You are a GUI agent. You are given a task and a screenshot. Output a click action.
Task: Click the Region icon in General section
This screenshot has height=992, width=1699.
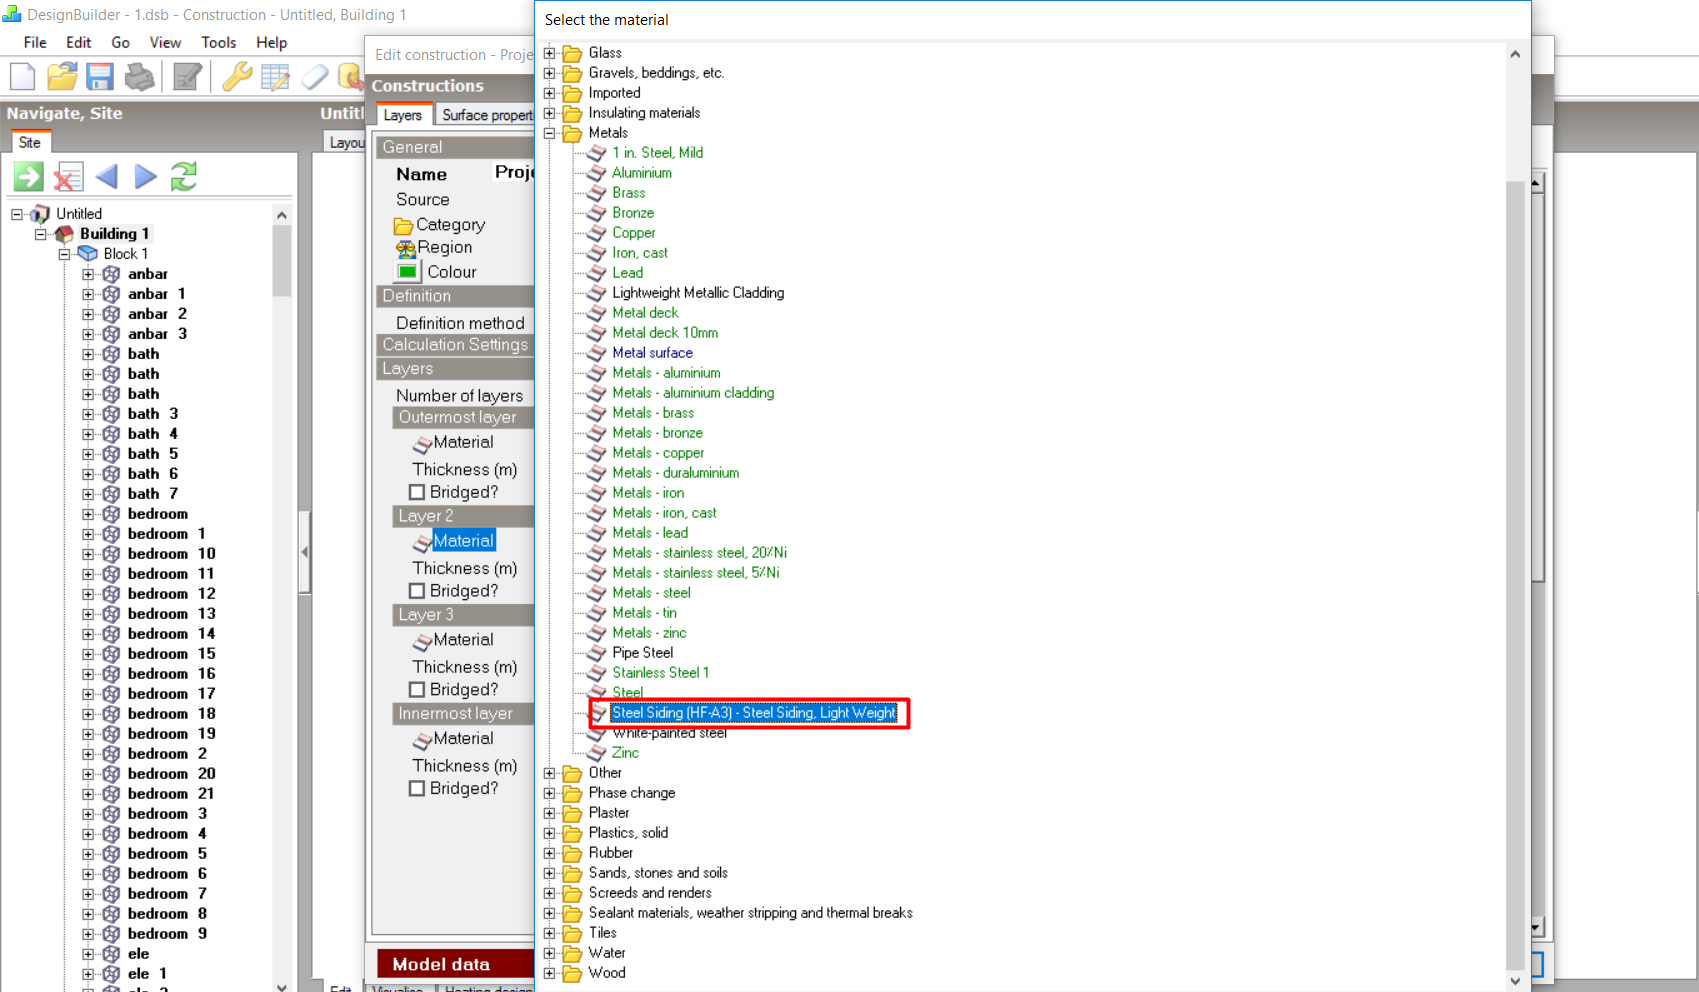[x=405, y=248]
